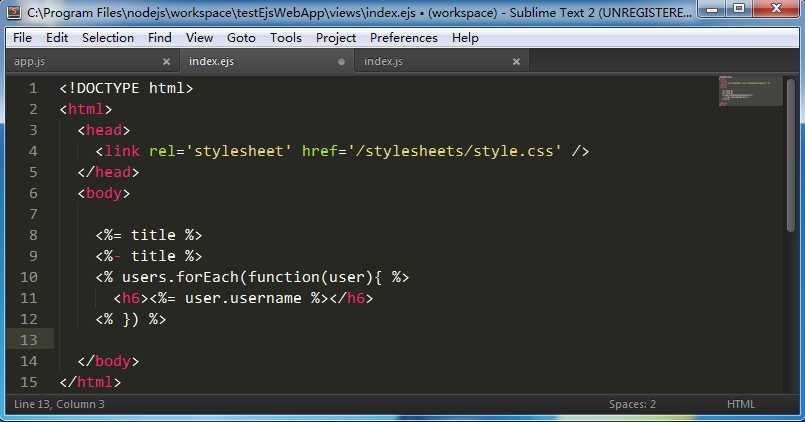
Task: Open the View menu
Action: click(x=199, y=38)
